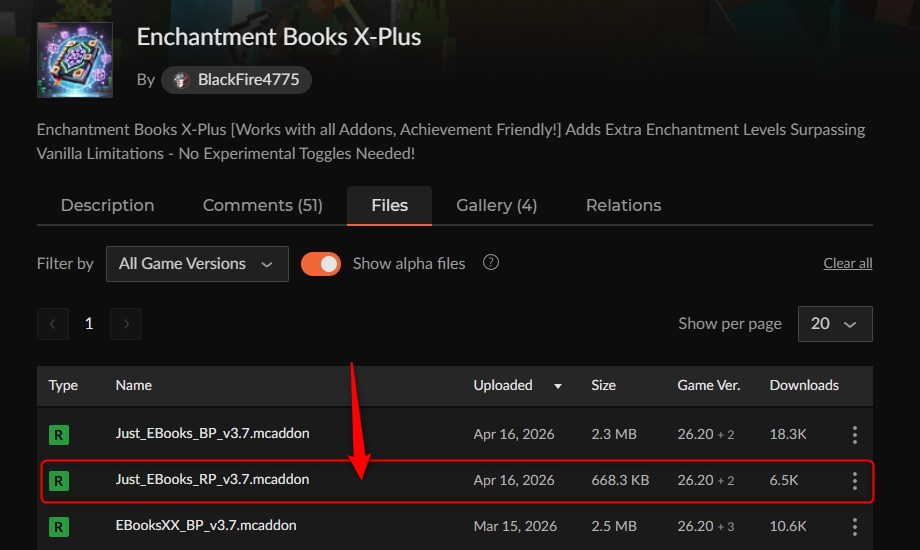The image size is (920, 550).
Task: Toggle Show alpha files switch
Action: (321, 264)
